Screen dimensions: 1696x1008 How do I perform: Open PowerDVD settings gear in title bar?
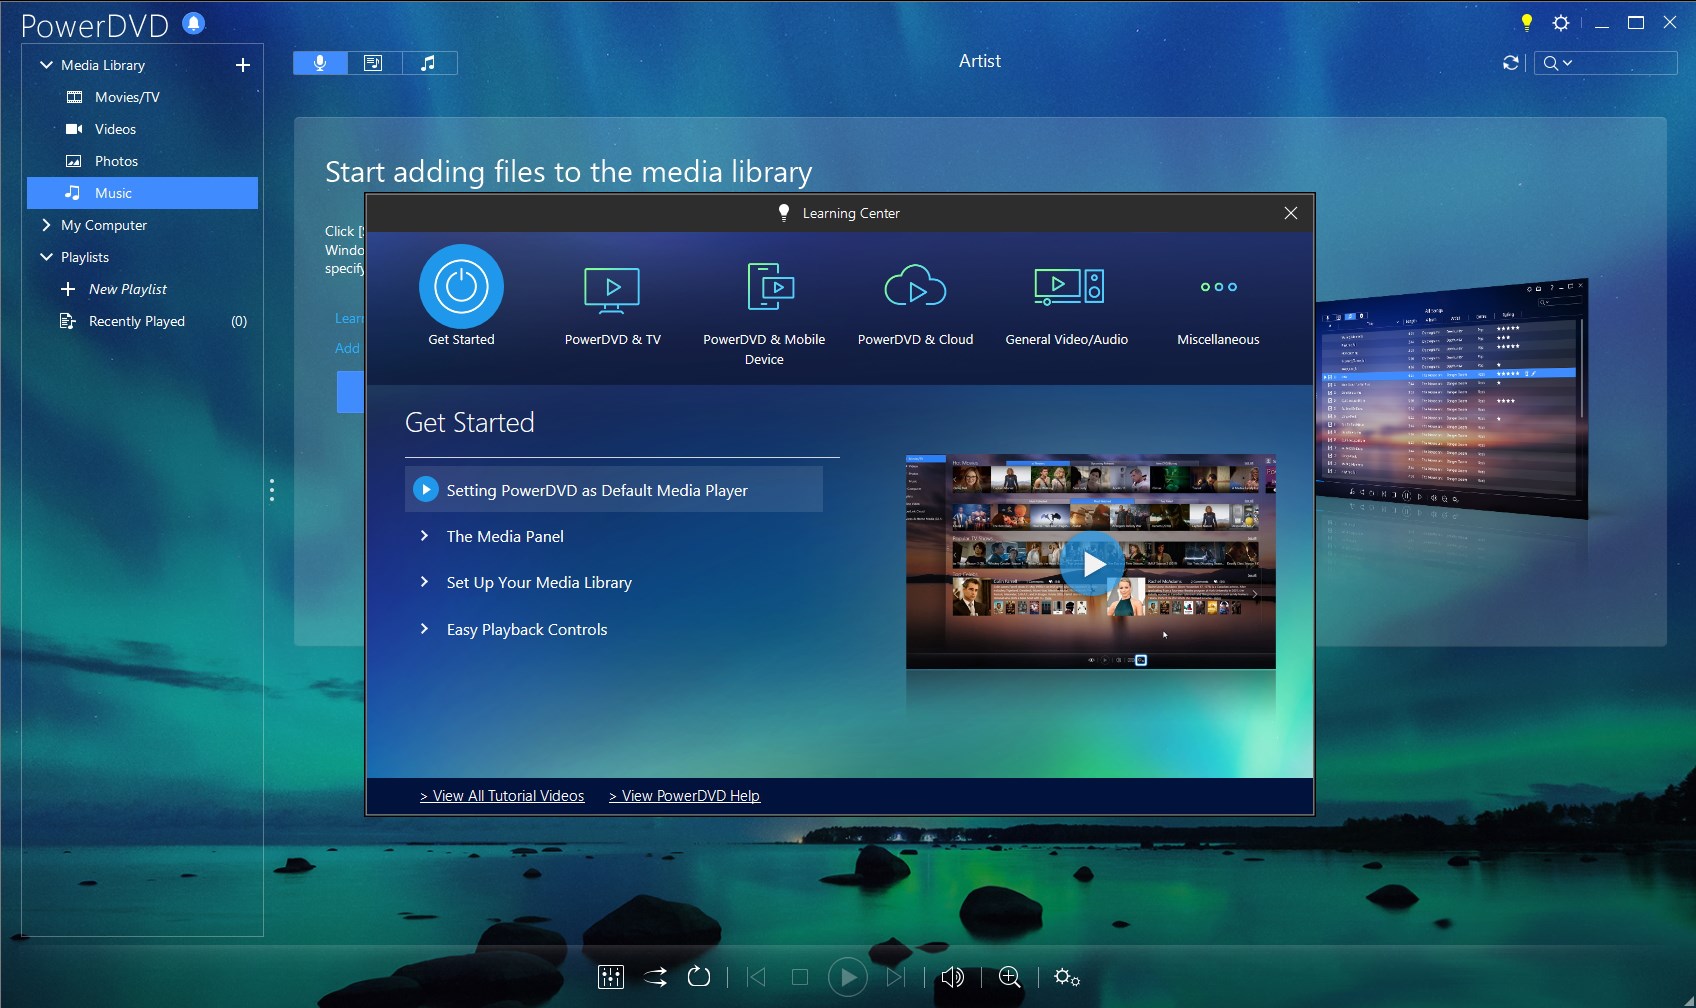(1561, 22)
